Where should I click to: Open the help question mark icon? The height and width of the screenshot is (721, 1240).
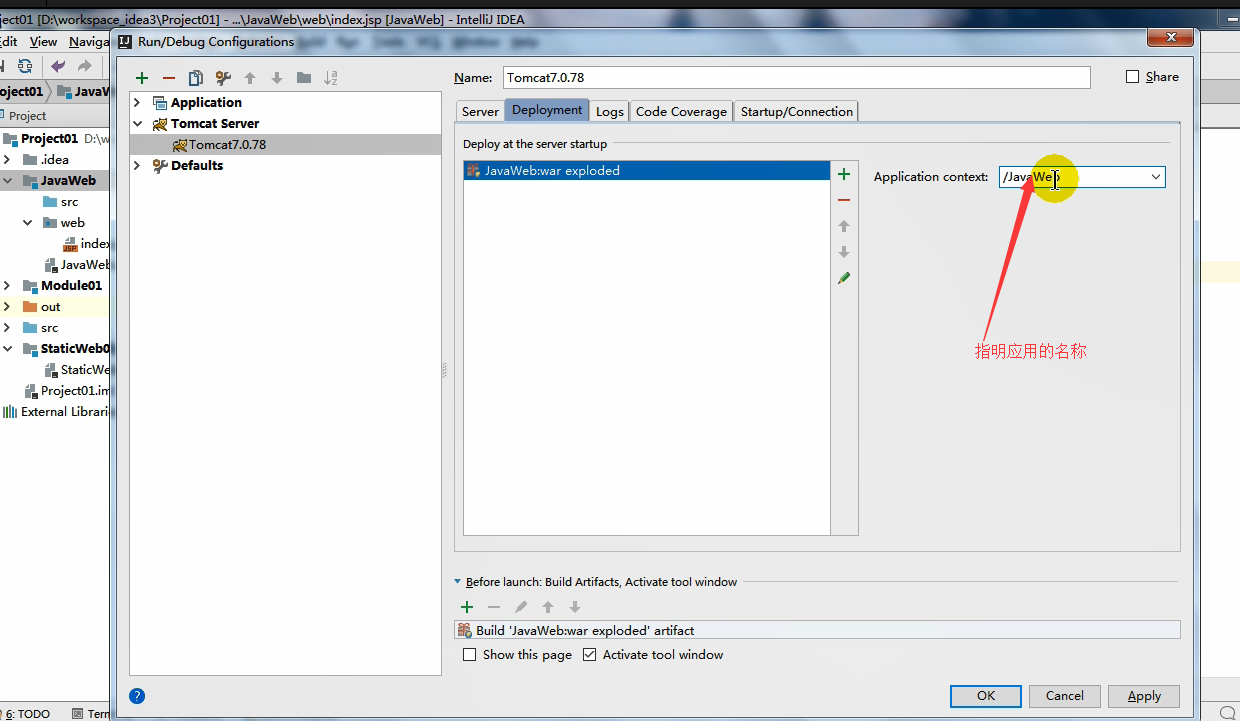coord(137,696)
